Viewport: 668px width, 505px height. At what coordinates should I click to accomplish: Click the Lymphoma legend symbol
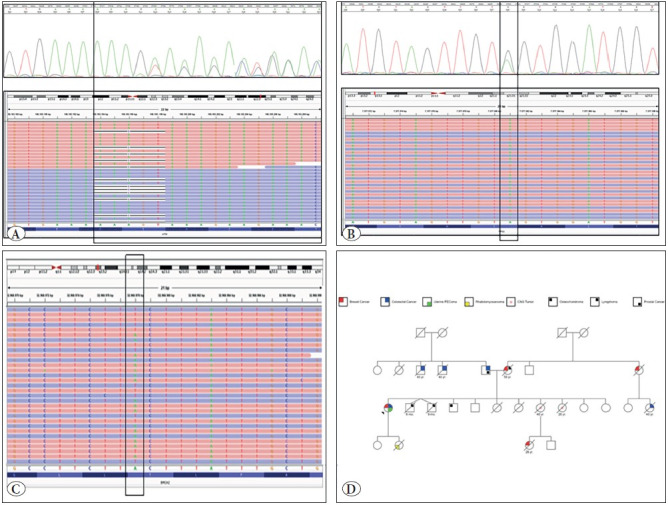(x=595, y=302)
